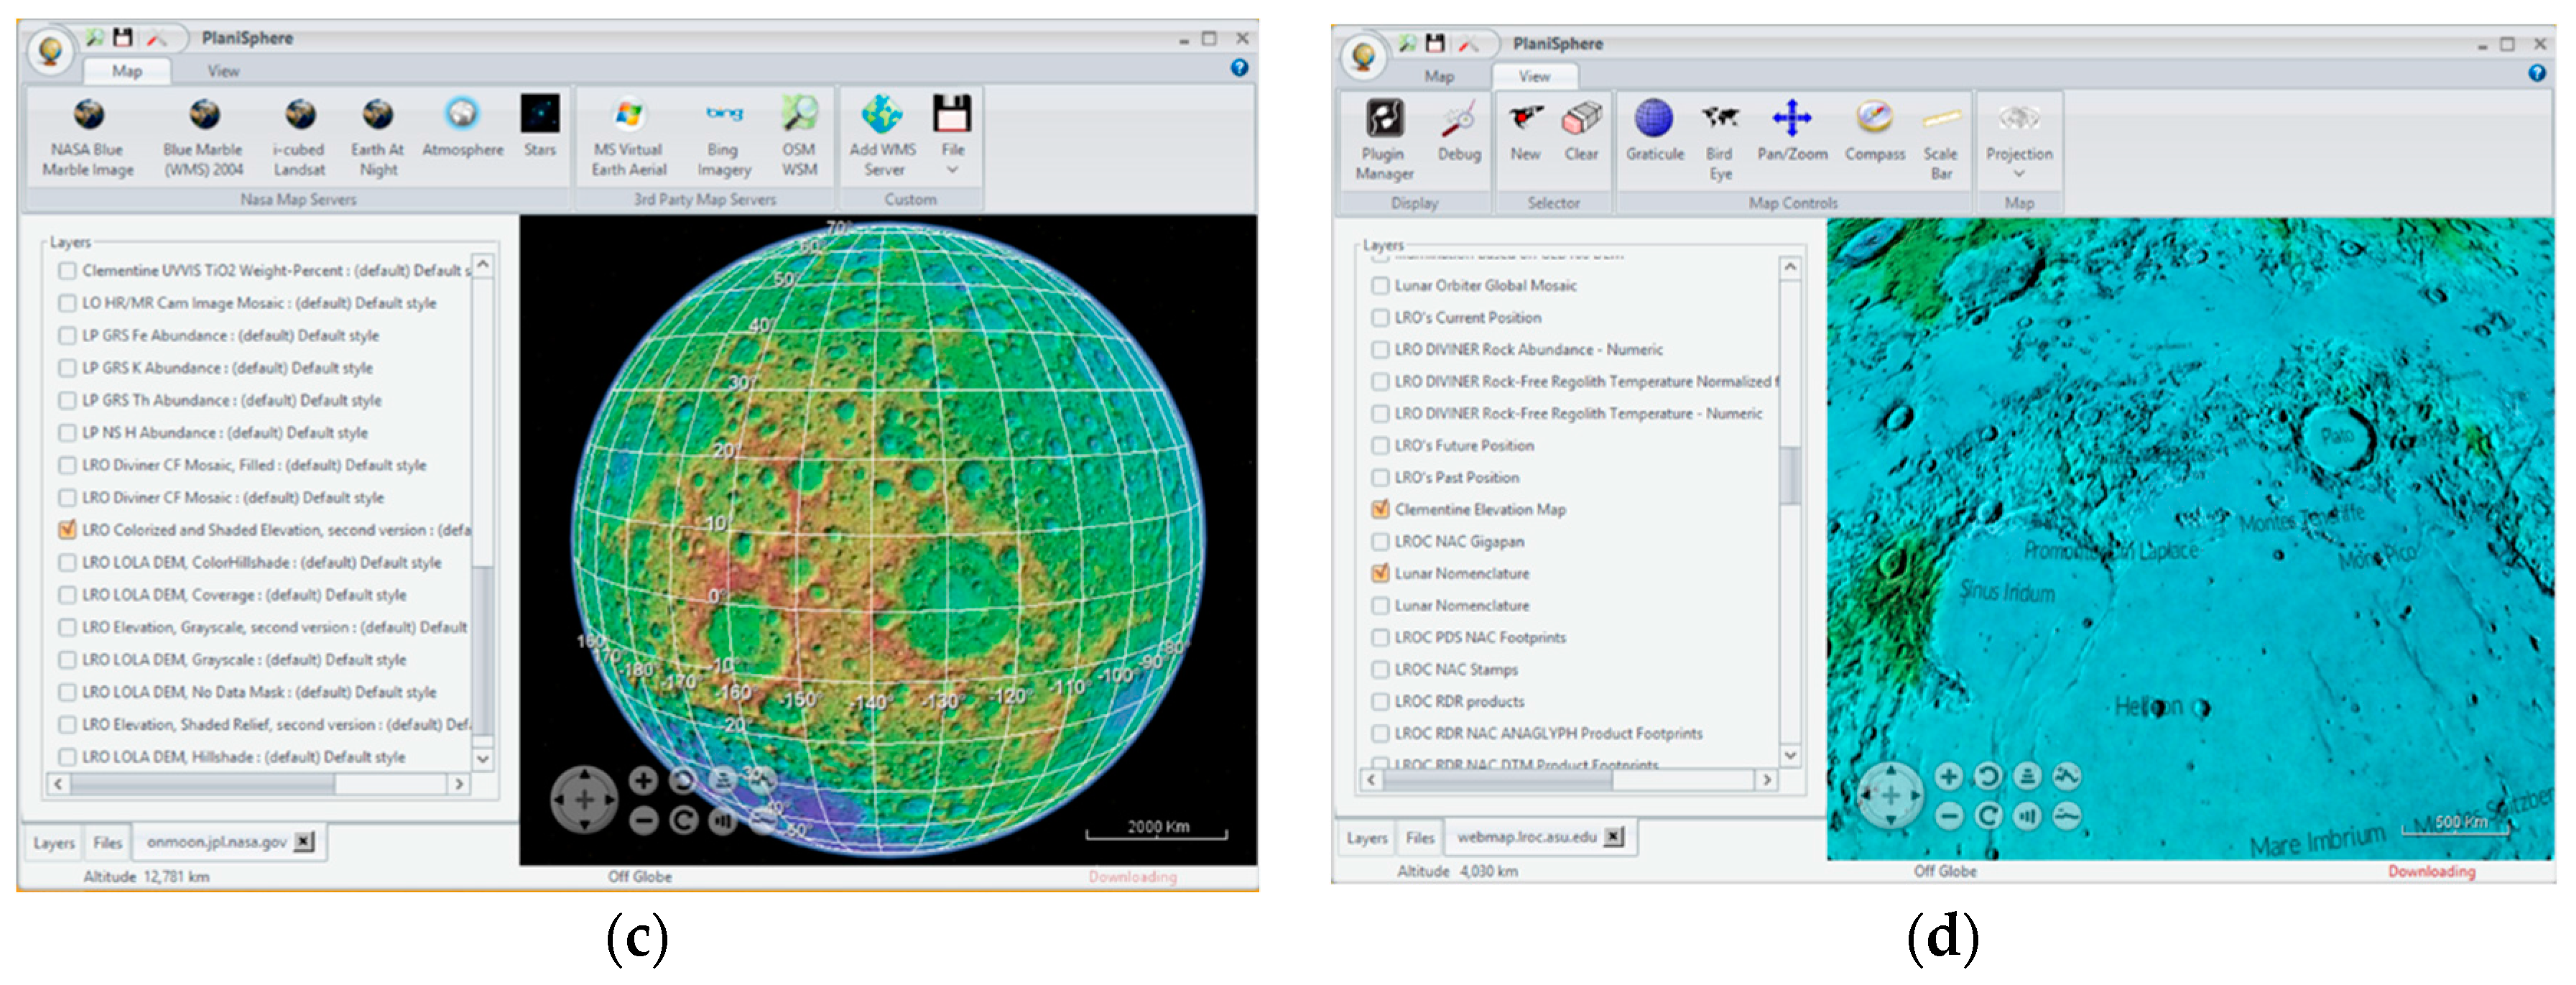Enable LRO's Current Position layer
The width and height of the screenshot is (2576, 985).
click(x=1380, y=318)
